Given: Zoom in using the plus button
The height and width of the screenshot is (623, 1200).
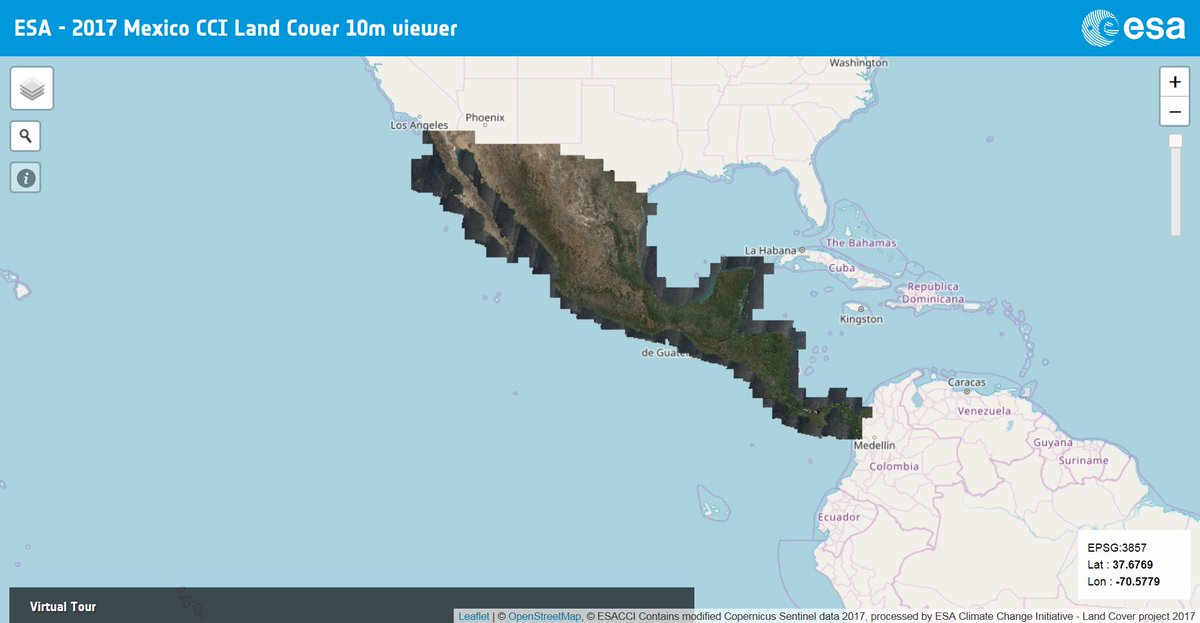Looking at the screenshot, I should (1174, 81).
